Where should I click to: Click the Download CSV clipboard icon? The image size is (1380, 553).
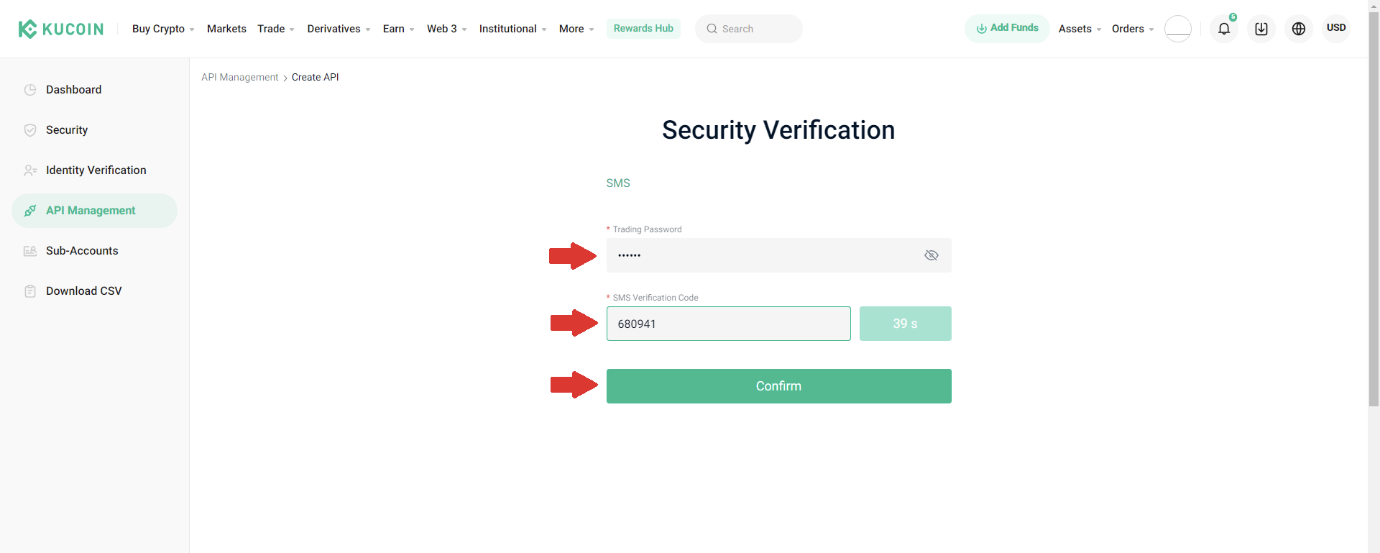click(30, 291)
